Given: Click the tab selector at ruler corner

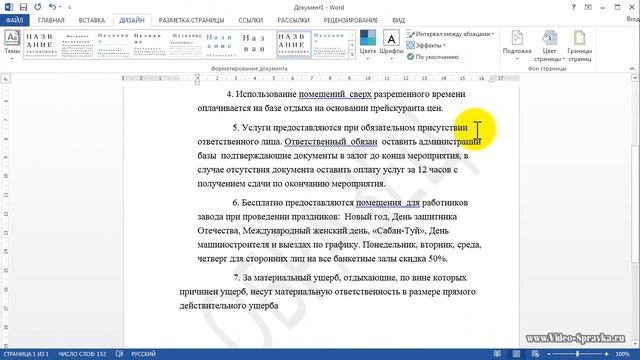Looking at the screenshot, I should coord(6,78).
